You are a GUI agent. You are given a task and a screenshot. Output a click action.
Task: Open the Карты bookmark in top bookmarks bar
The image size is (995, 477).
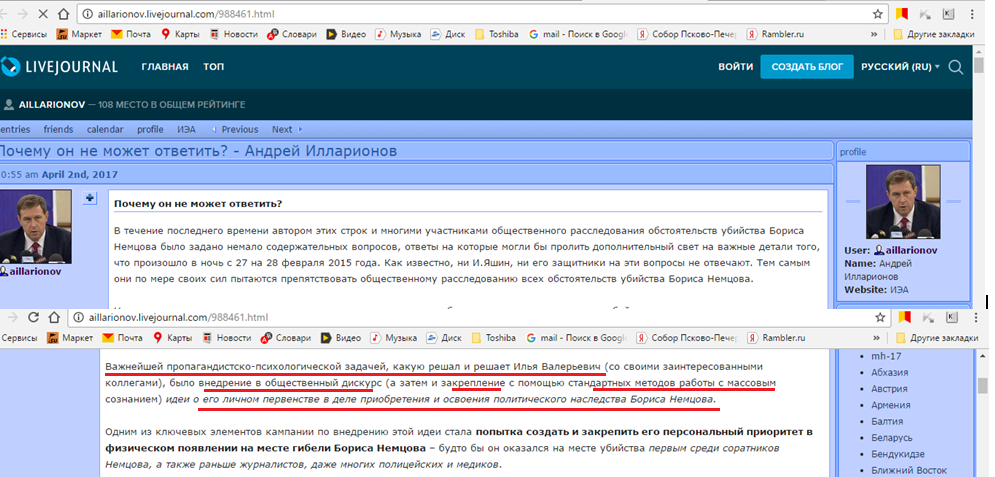(180, 34)
